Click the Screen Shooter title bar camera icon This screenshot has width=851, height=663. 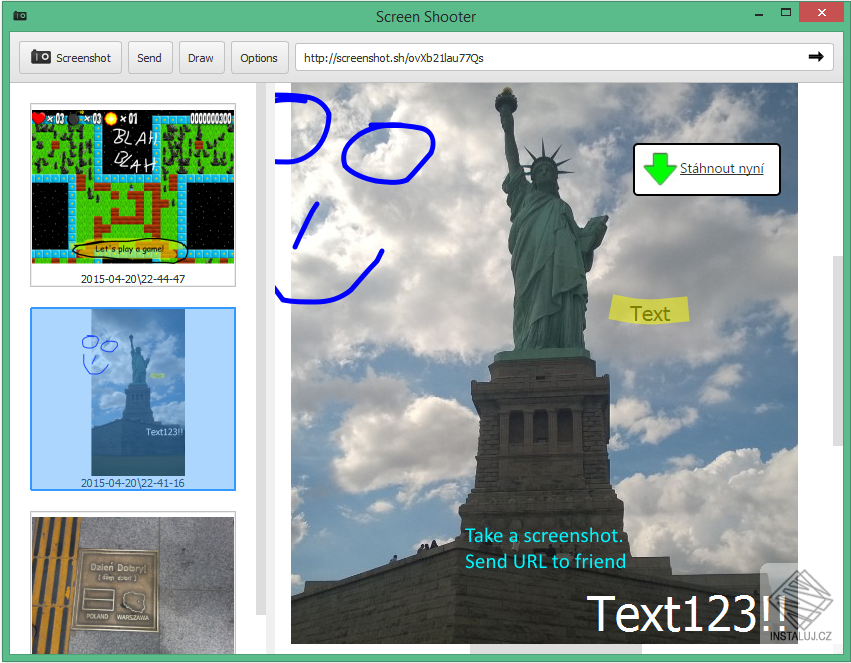[20, 16]
